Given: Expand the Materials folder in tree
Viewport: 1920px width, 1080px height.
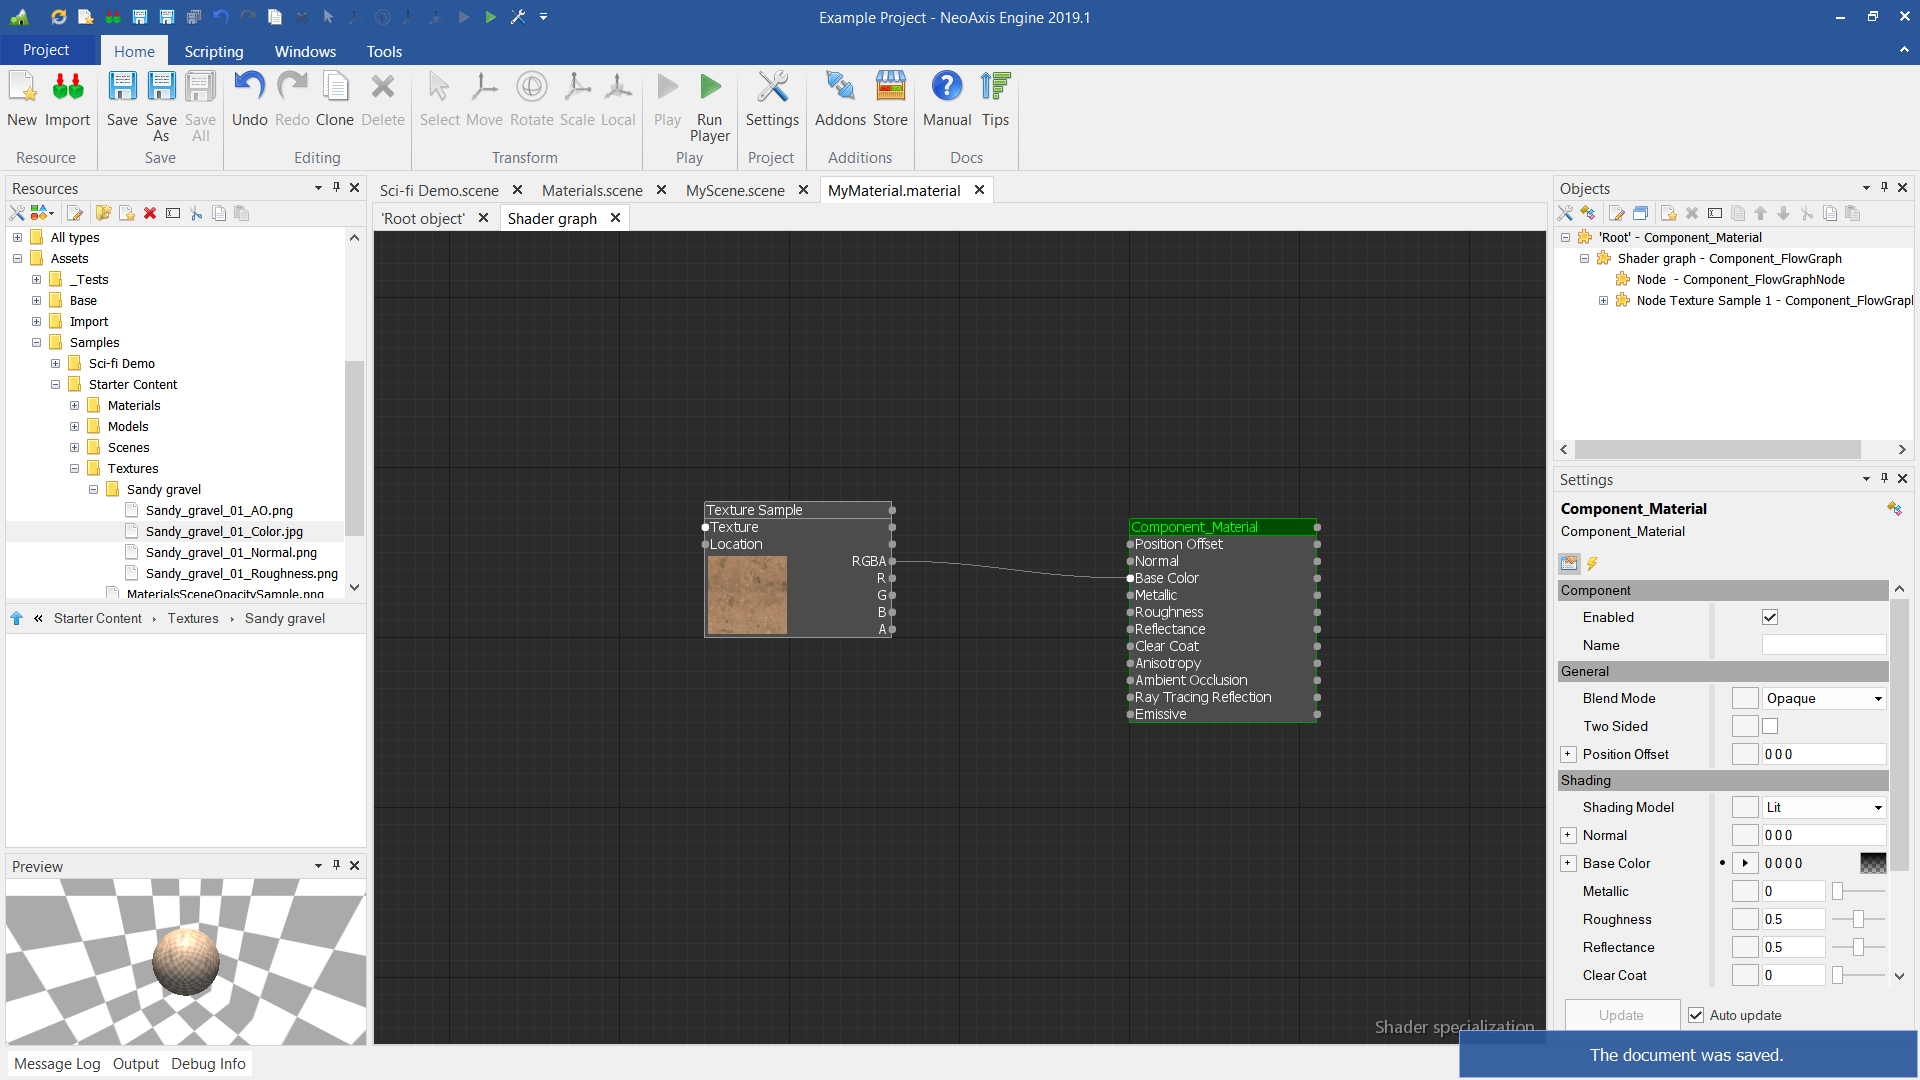Looking at the screenshot, I should 74,406.
